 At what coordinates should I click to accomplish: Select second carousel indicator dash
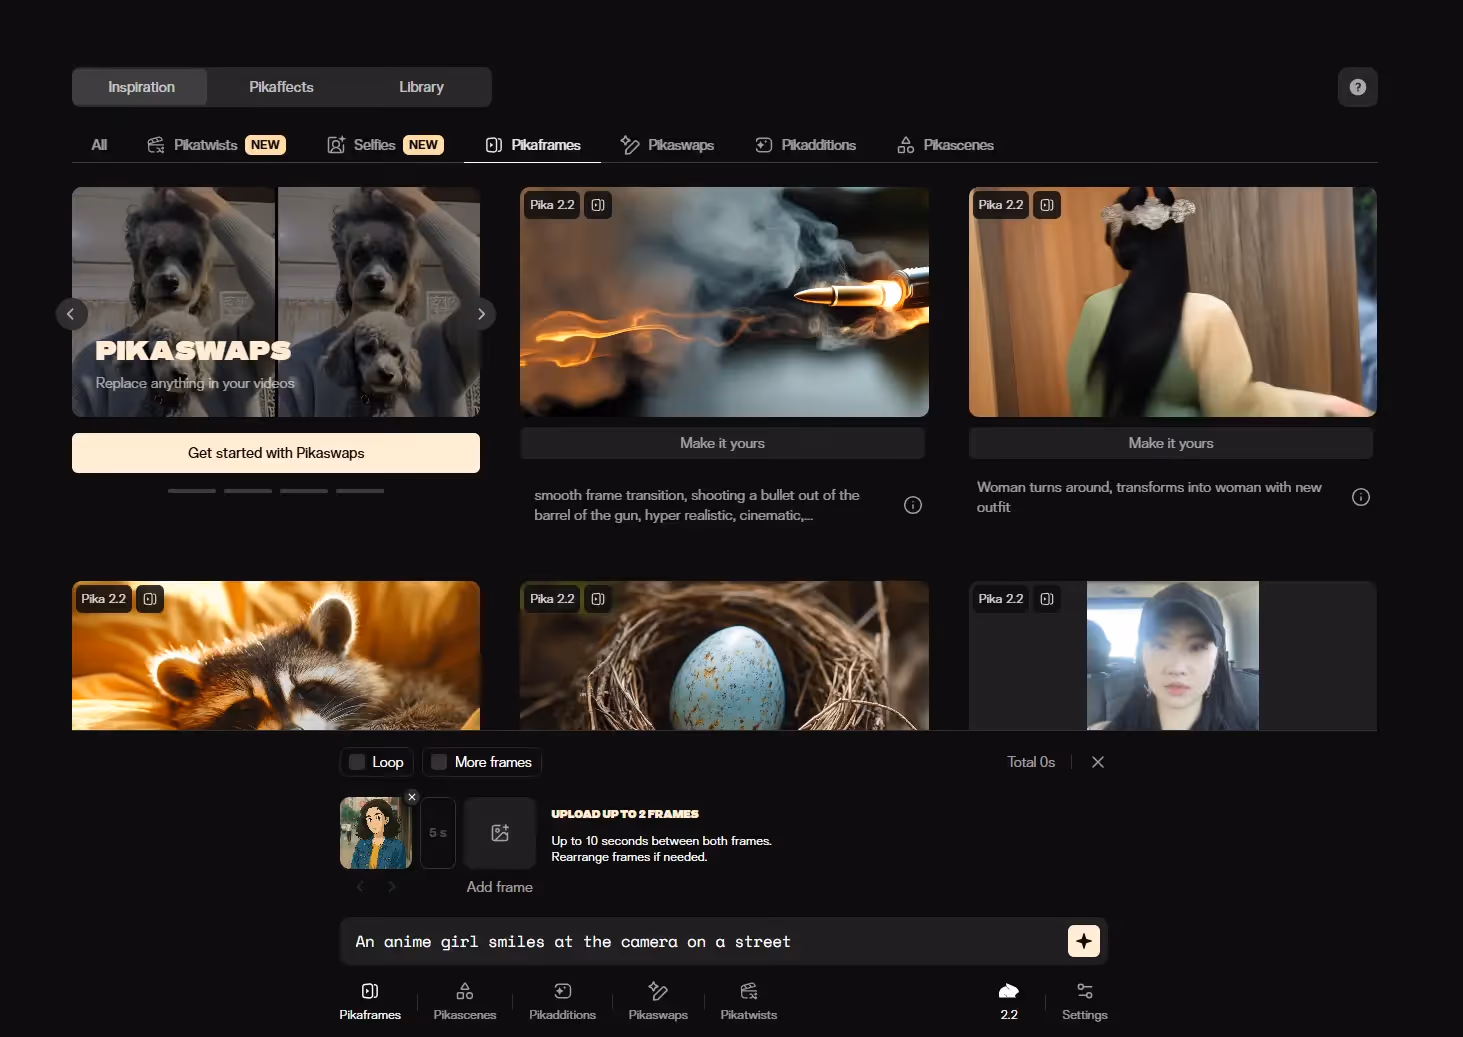click(248, 491)
